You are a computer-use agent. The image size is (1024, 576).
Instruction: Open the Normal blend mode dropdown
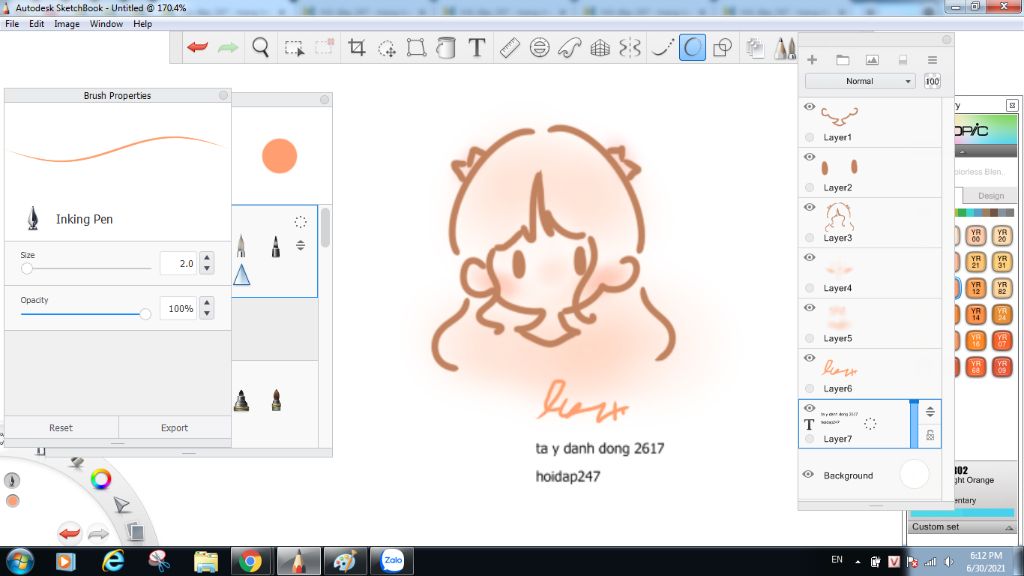tap(859, 81)
